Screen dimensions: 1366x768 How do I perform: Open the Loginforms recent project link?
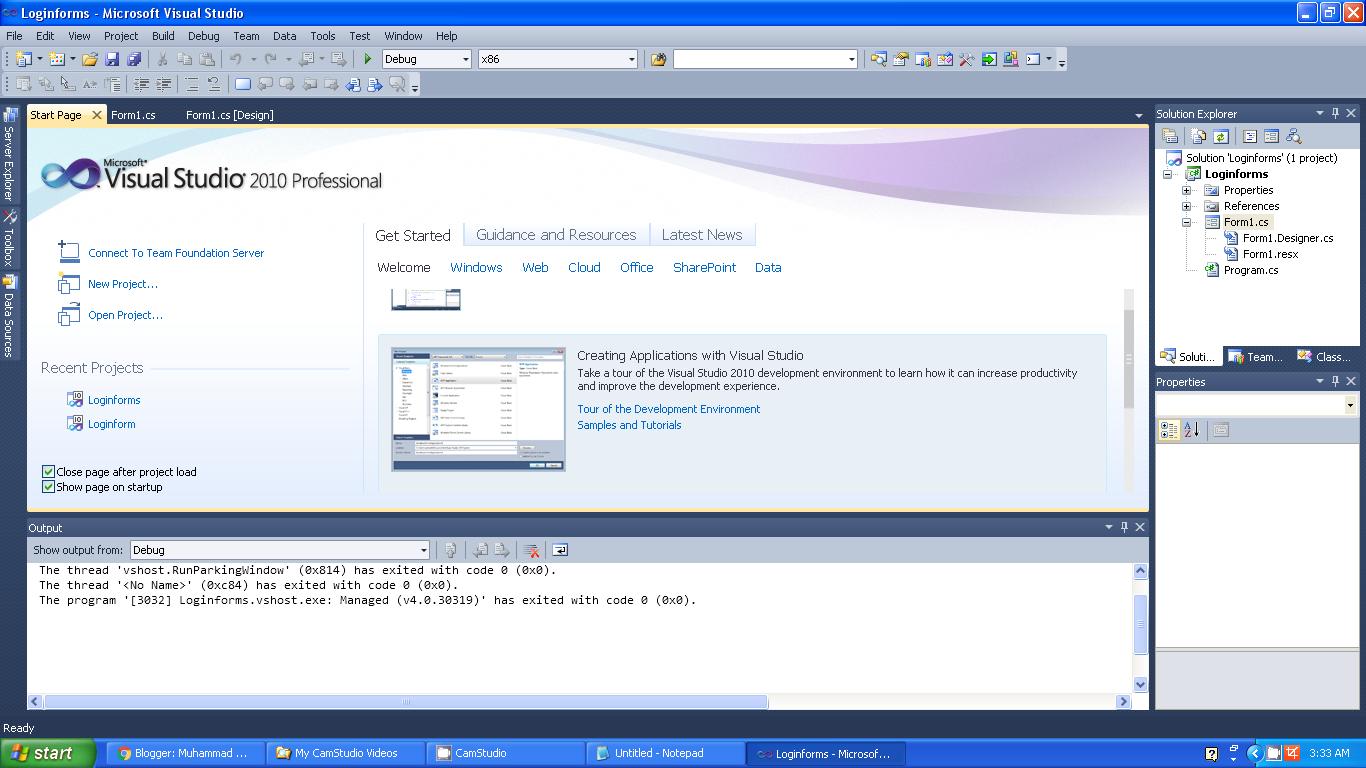pyautogui.click(x=113, y=399)
